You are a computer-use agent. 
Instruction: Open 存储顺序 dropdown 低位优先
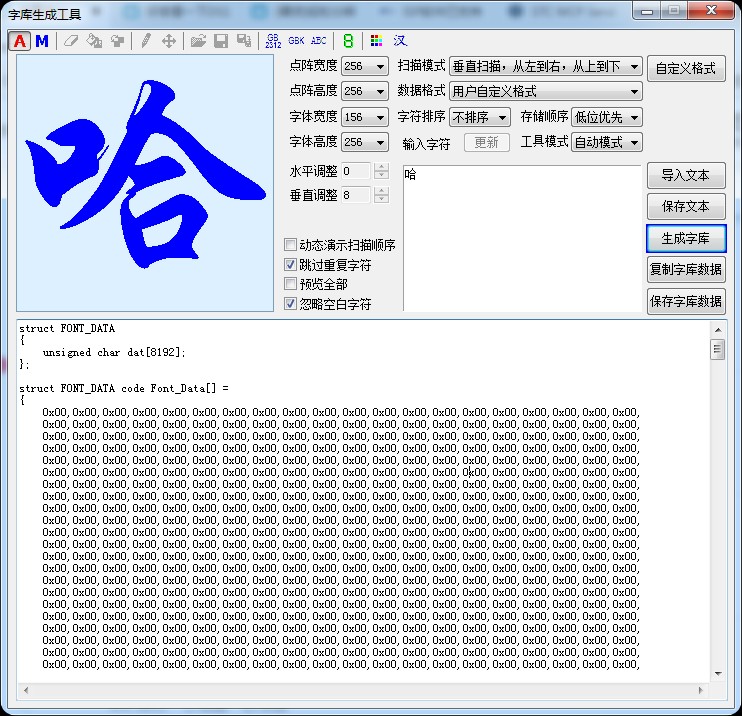pyautogui.click(x=607, y=117)
